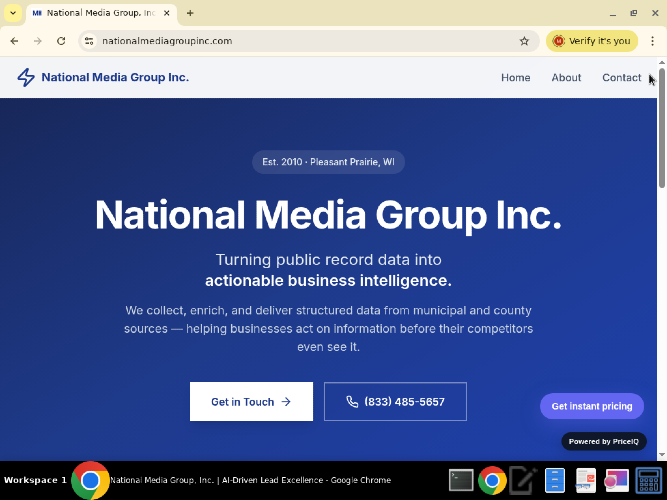Reload the page with refresh icon
Screen dimensions: 667x500
(61, 41)
